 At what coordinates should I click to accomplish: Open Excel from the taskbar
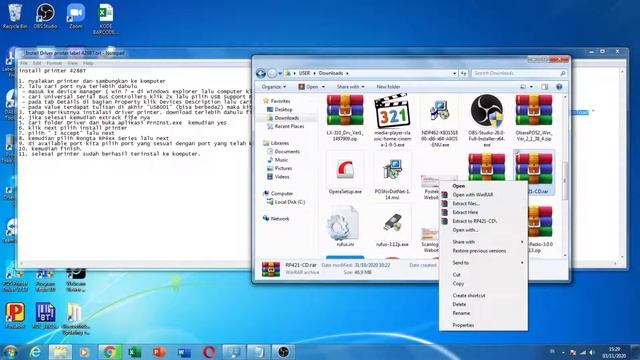(134, 352)
